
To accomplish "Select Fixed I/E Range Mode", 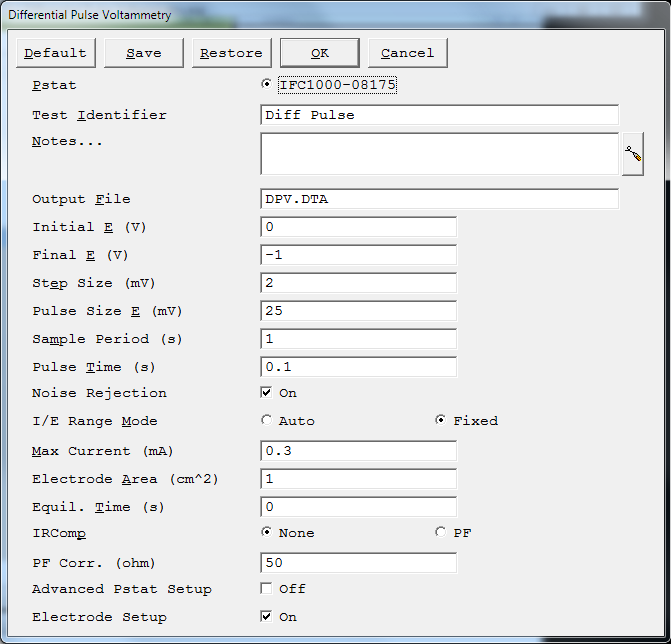I will [440, 420].
